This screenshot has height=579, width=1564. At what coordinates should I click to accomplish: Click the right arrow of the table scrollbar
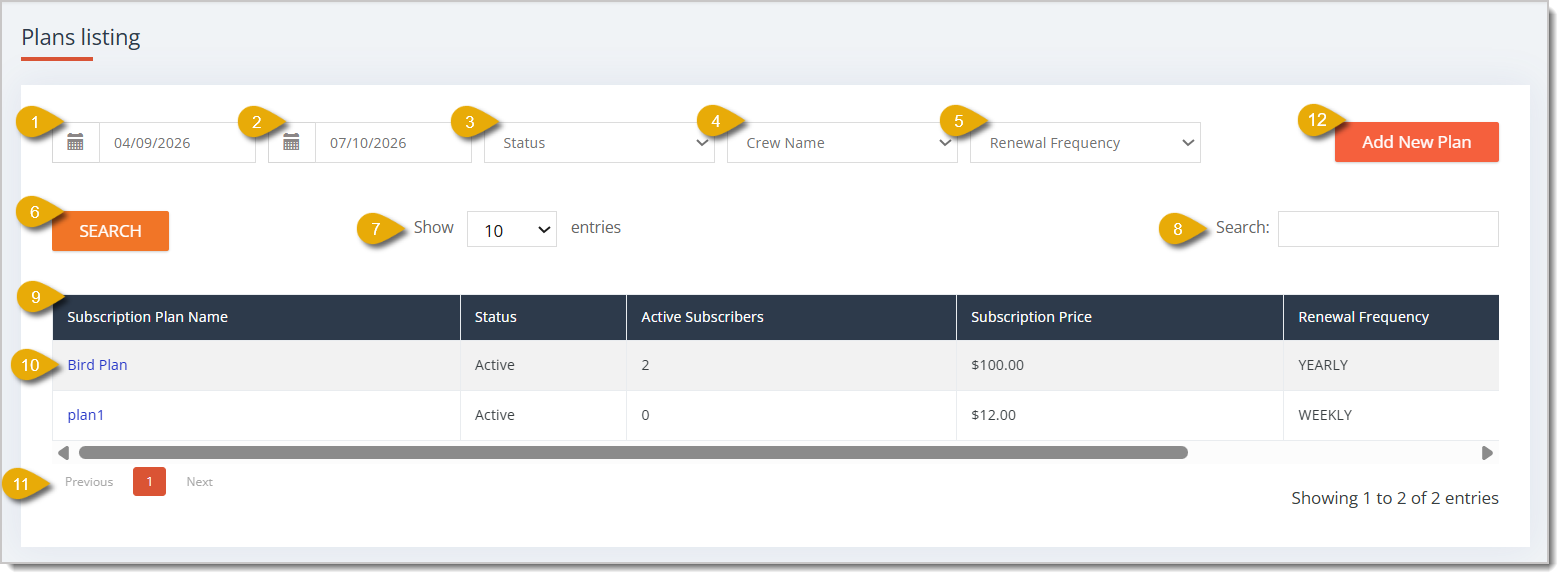1487,453
